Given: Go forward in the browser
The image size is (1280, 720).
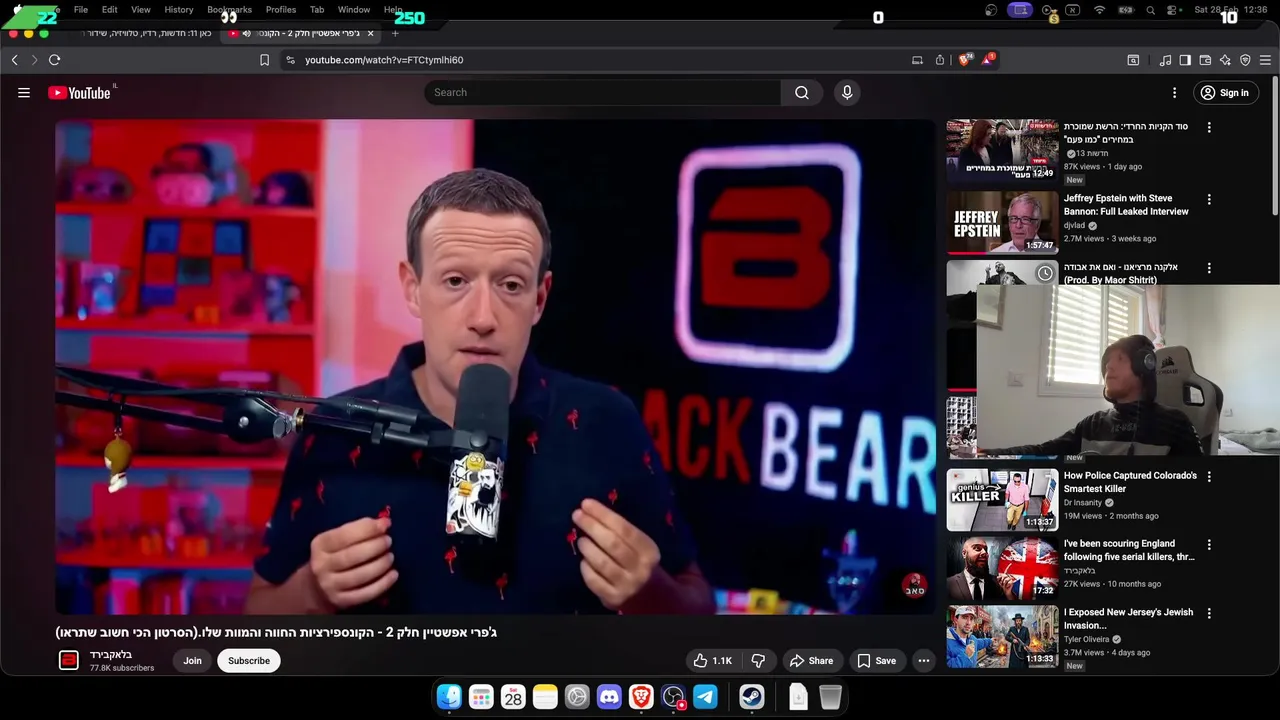Looking at the screenshot, I should 34,60.
